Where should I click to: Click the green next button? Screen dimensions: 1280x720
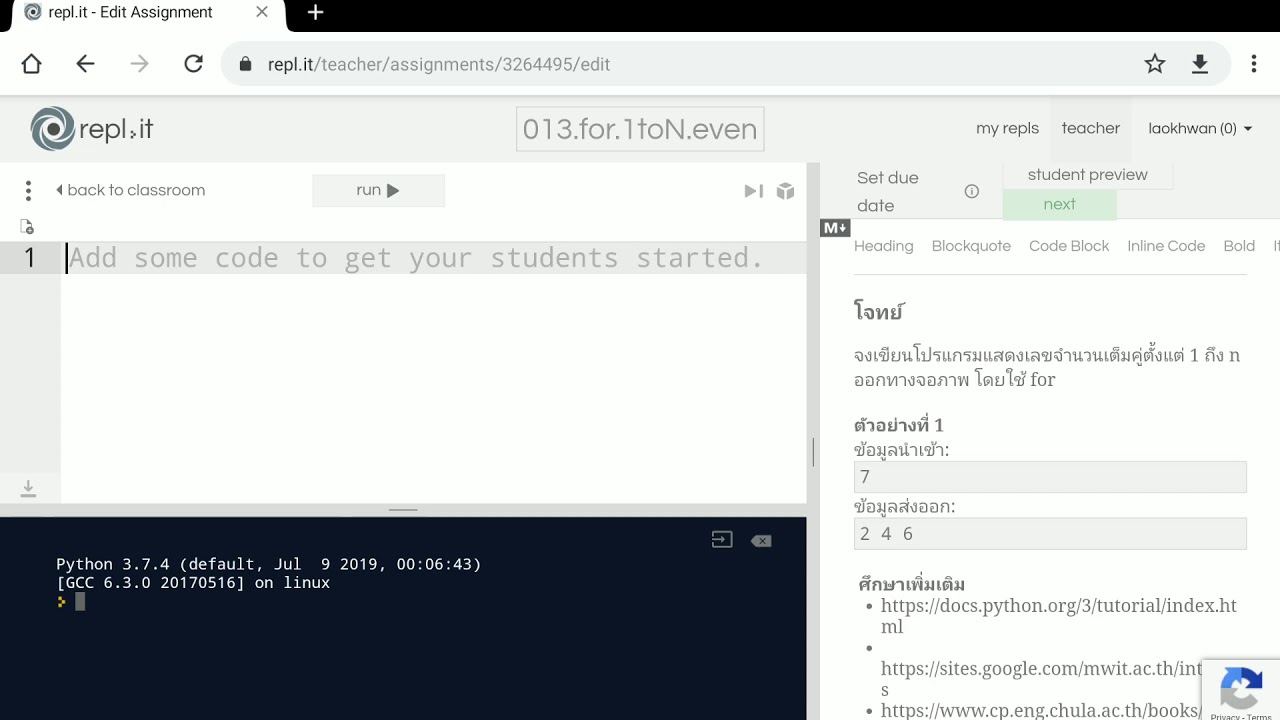tap(1059, 204)
